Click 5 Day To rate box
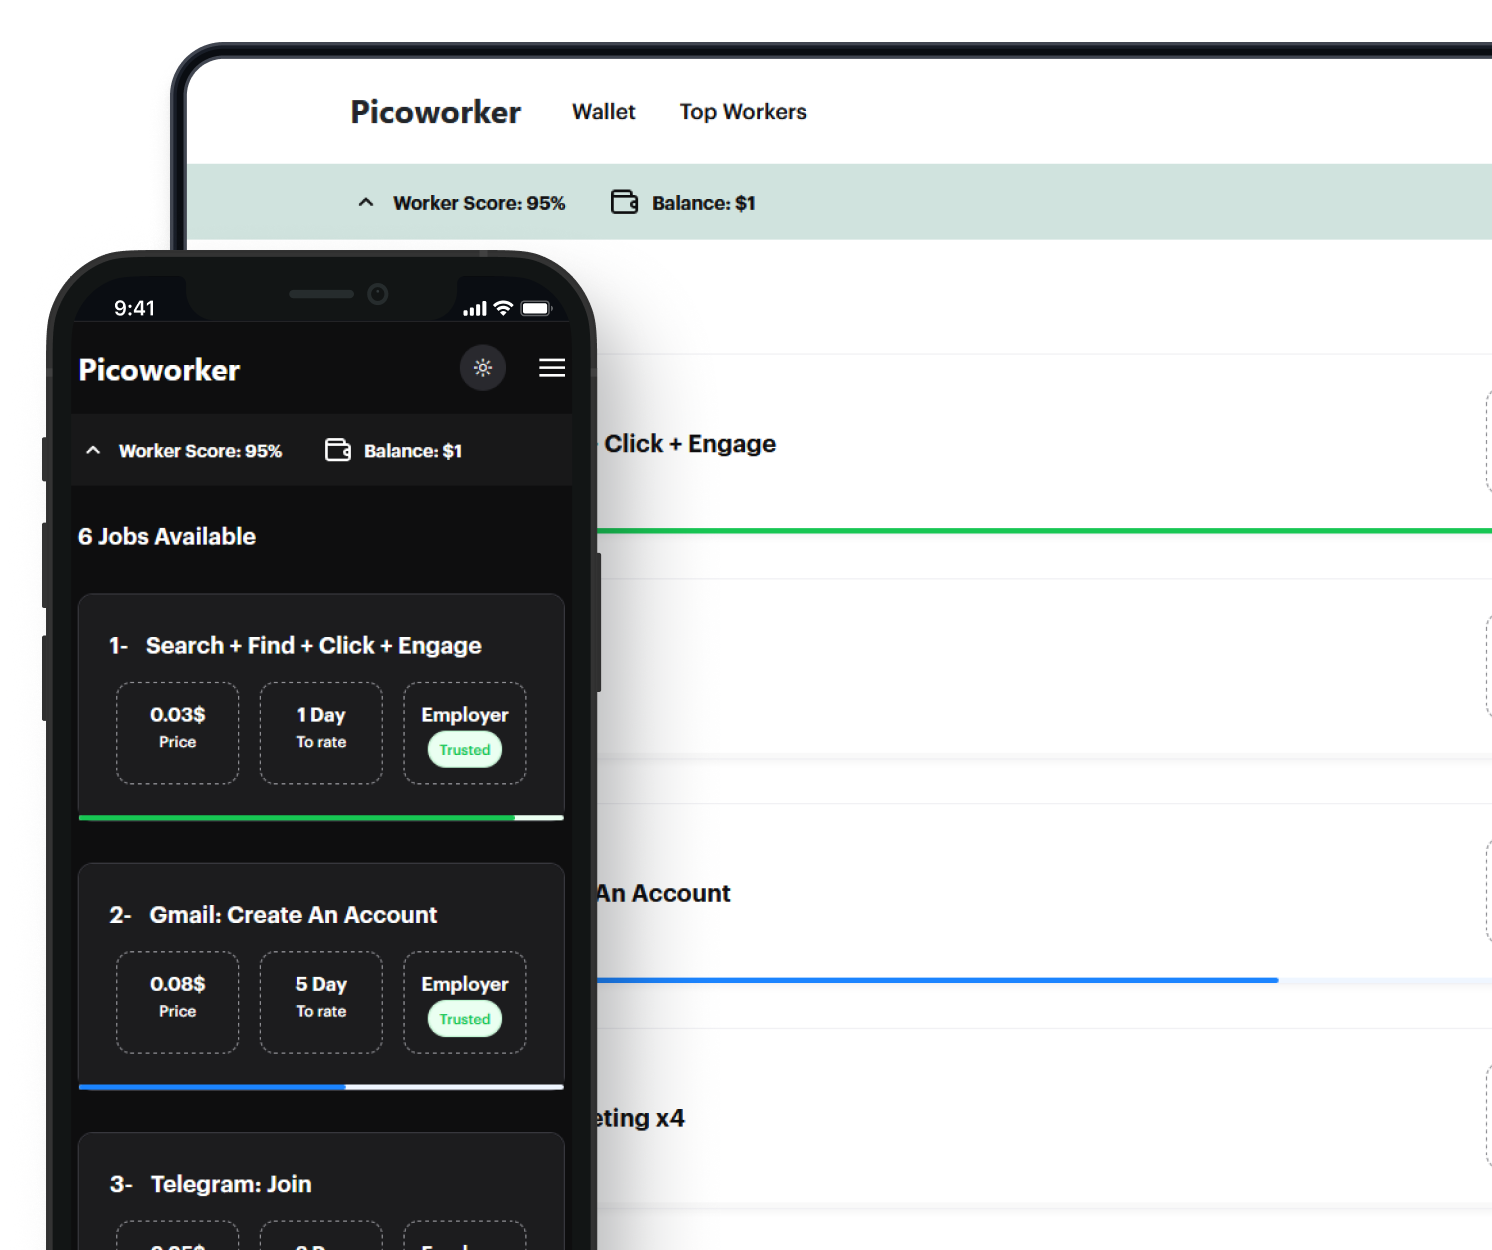Image resolution: width=1492 pixels, height=1250 pixels. 321,1002
